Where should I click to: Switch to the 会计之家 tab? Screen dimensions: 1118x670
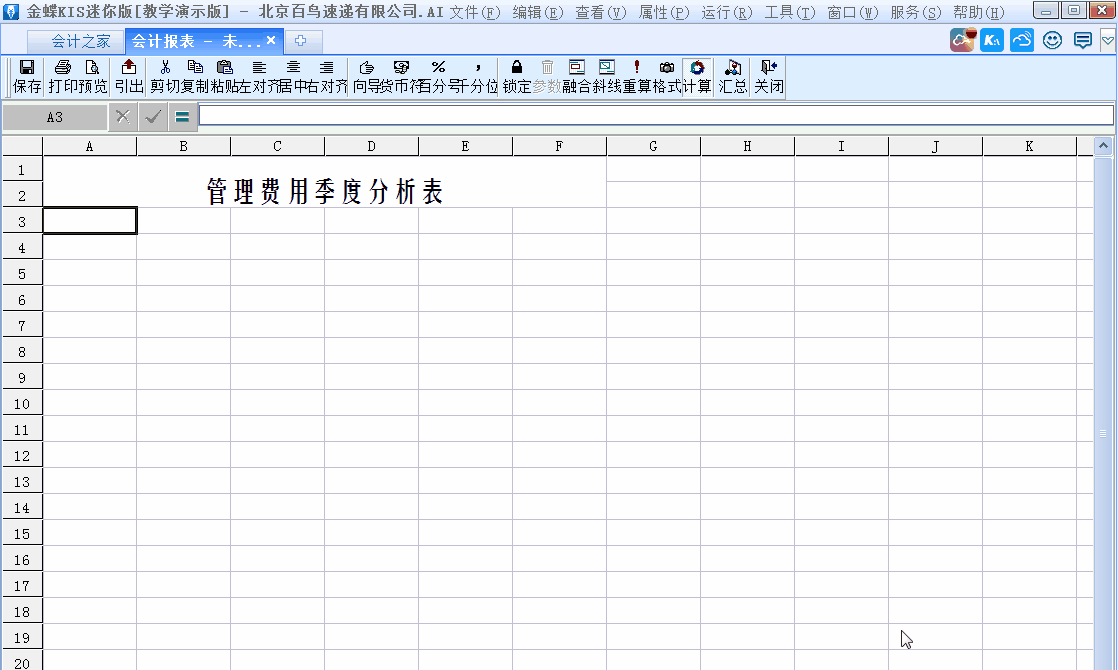(81, 41)
